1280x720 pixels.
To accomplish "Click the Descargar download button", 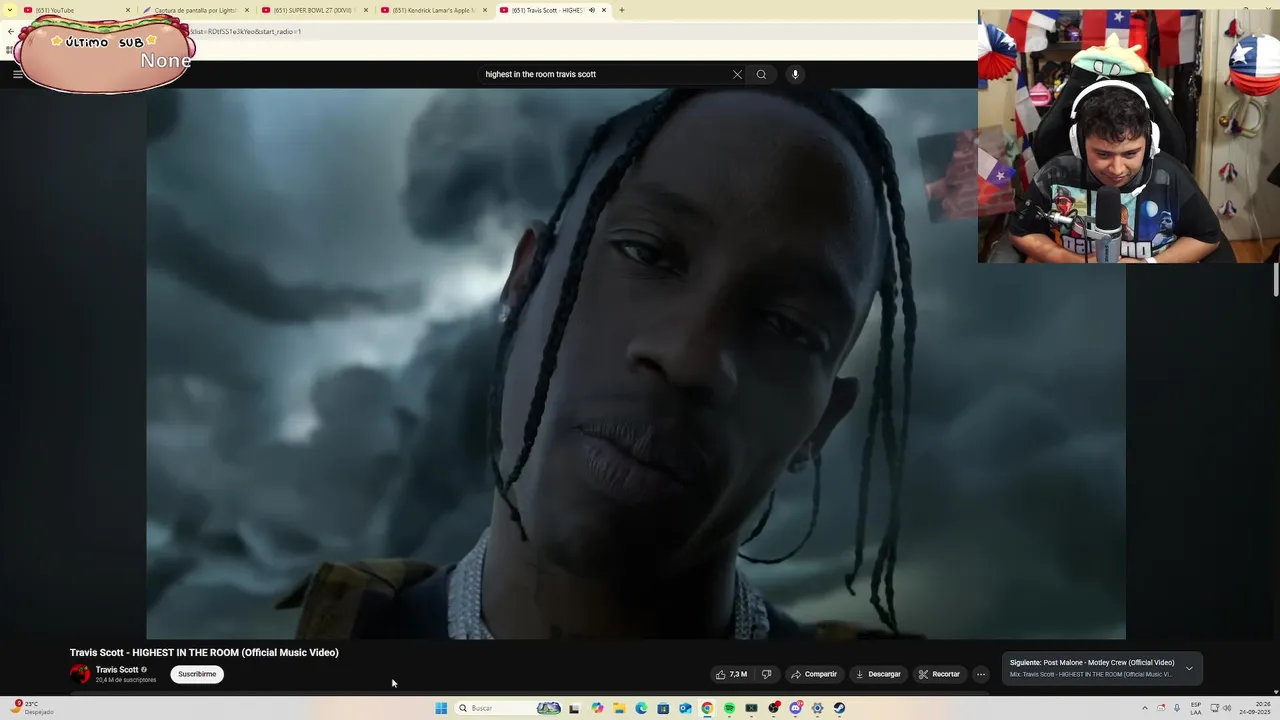I will coord(878,674).
